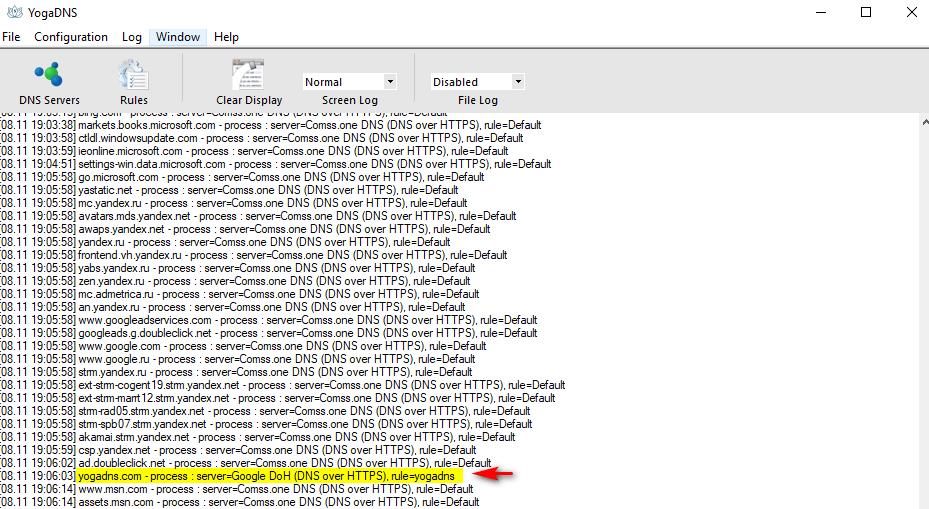Open the Log menu
The width and height of the screenshot is (929, 509).
pyautogui.click(x=132, y=37)
